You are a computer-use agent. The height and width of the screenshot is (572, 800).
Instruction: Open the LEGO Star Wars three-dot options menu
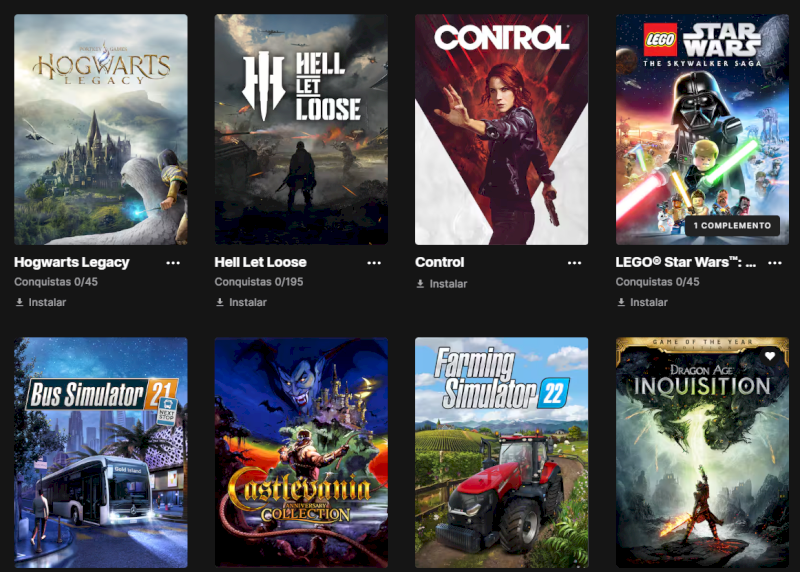pyautogui.click(x=775, y=263)
